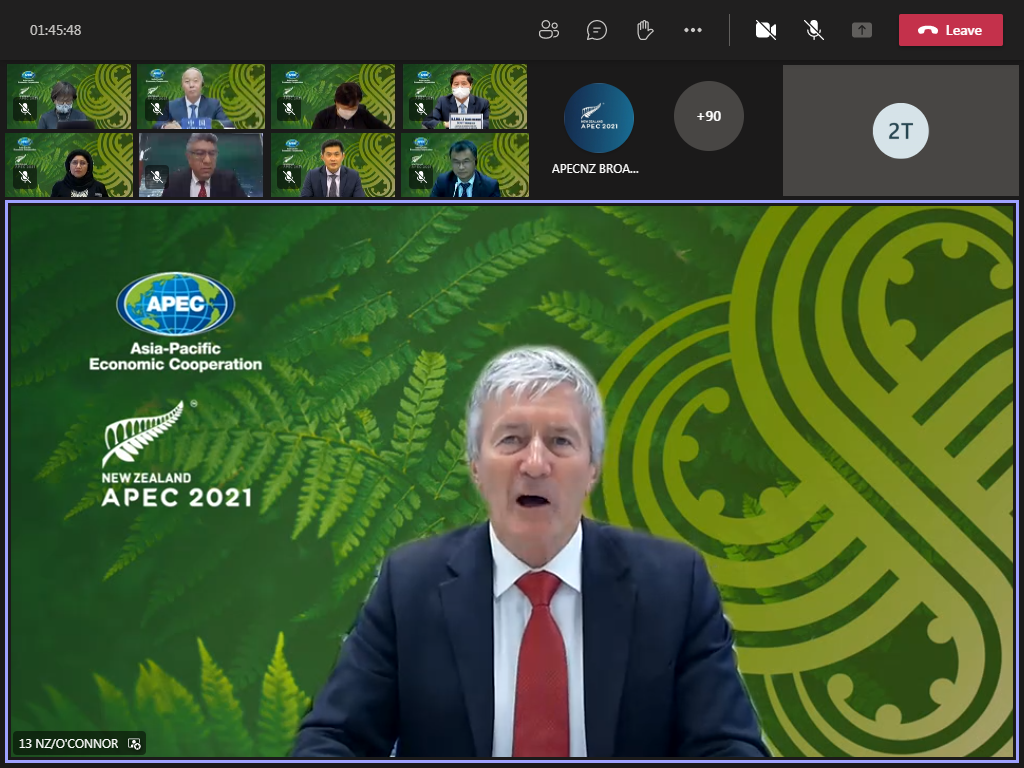This screenshot has width=1024, height=768.
Task: Select the thumbnail with the 中国 desk placard
Action: tap(201, 97)
